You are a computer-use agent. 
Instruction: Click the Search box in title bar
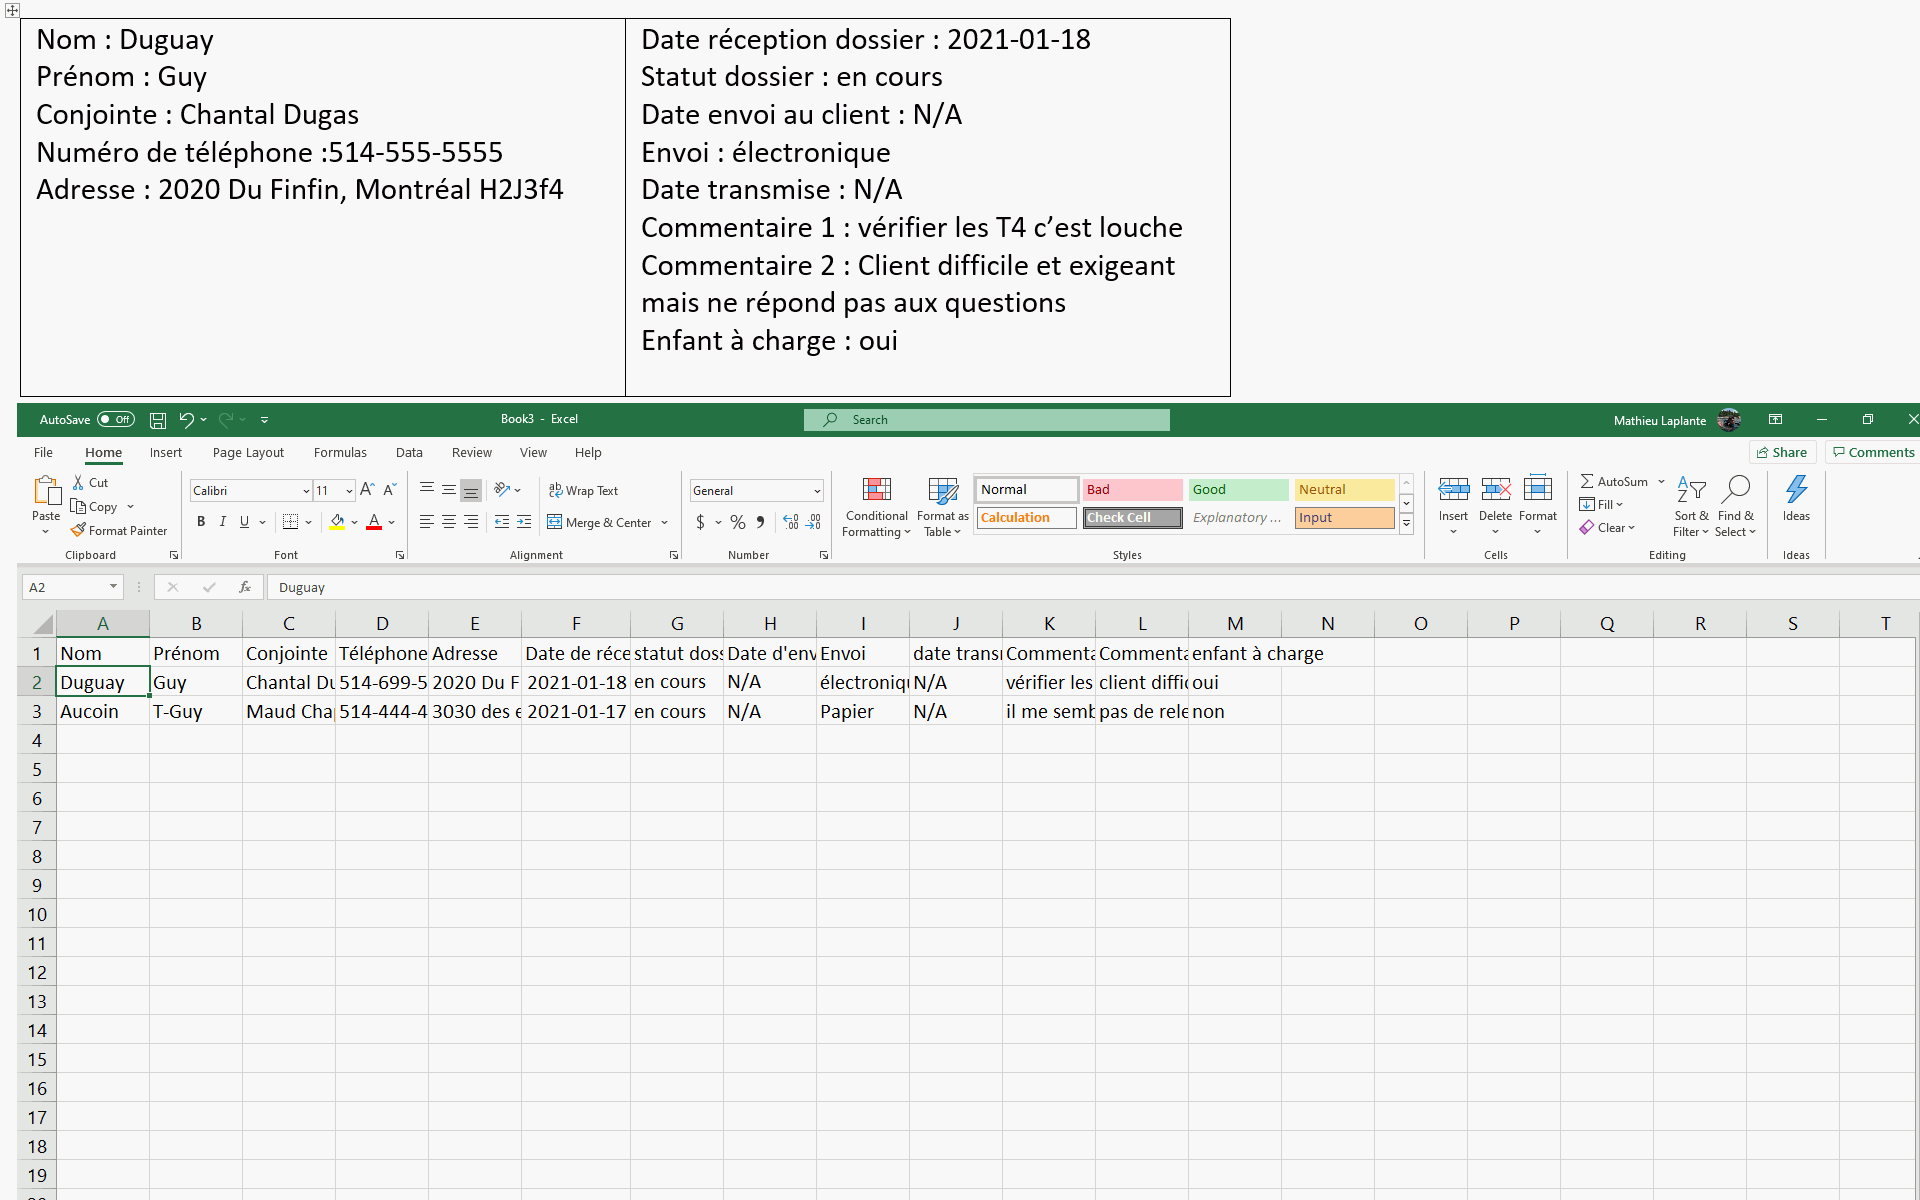987,420
